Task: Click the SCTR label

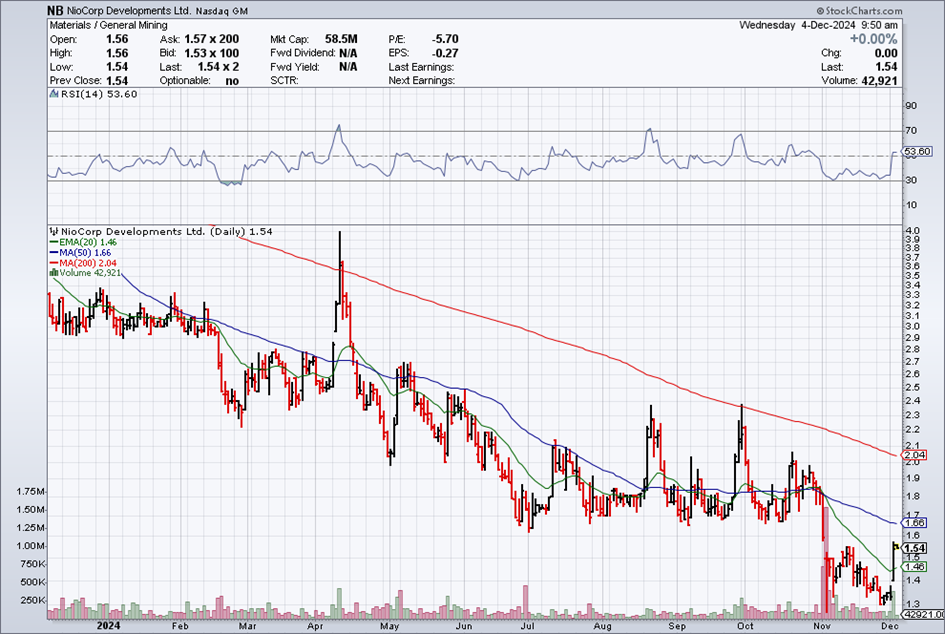Action: pos(284,81)
